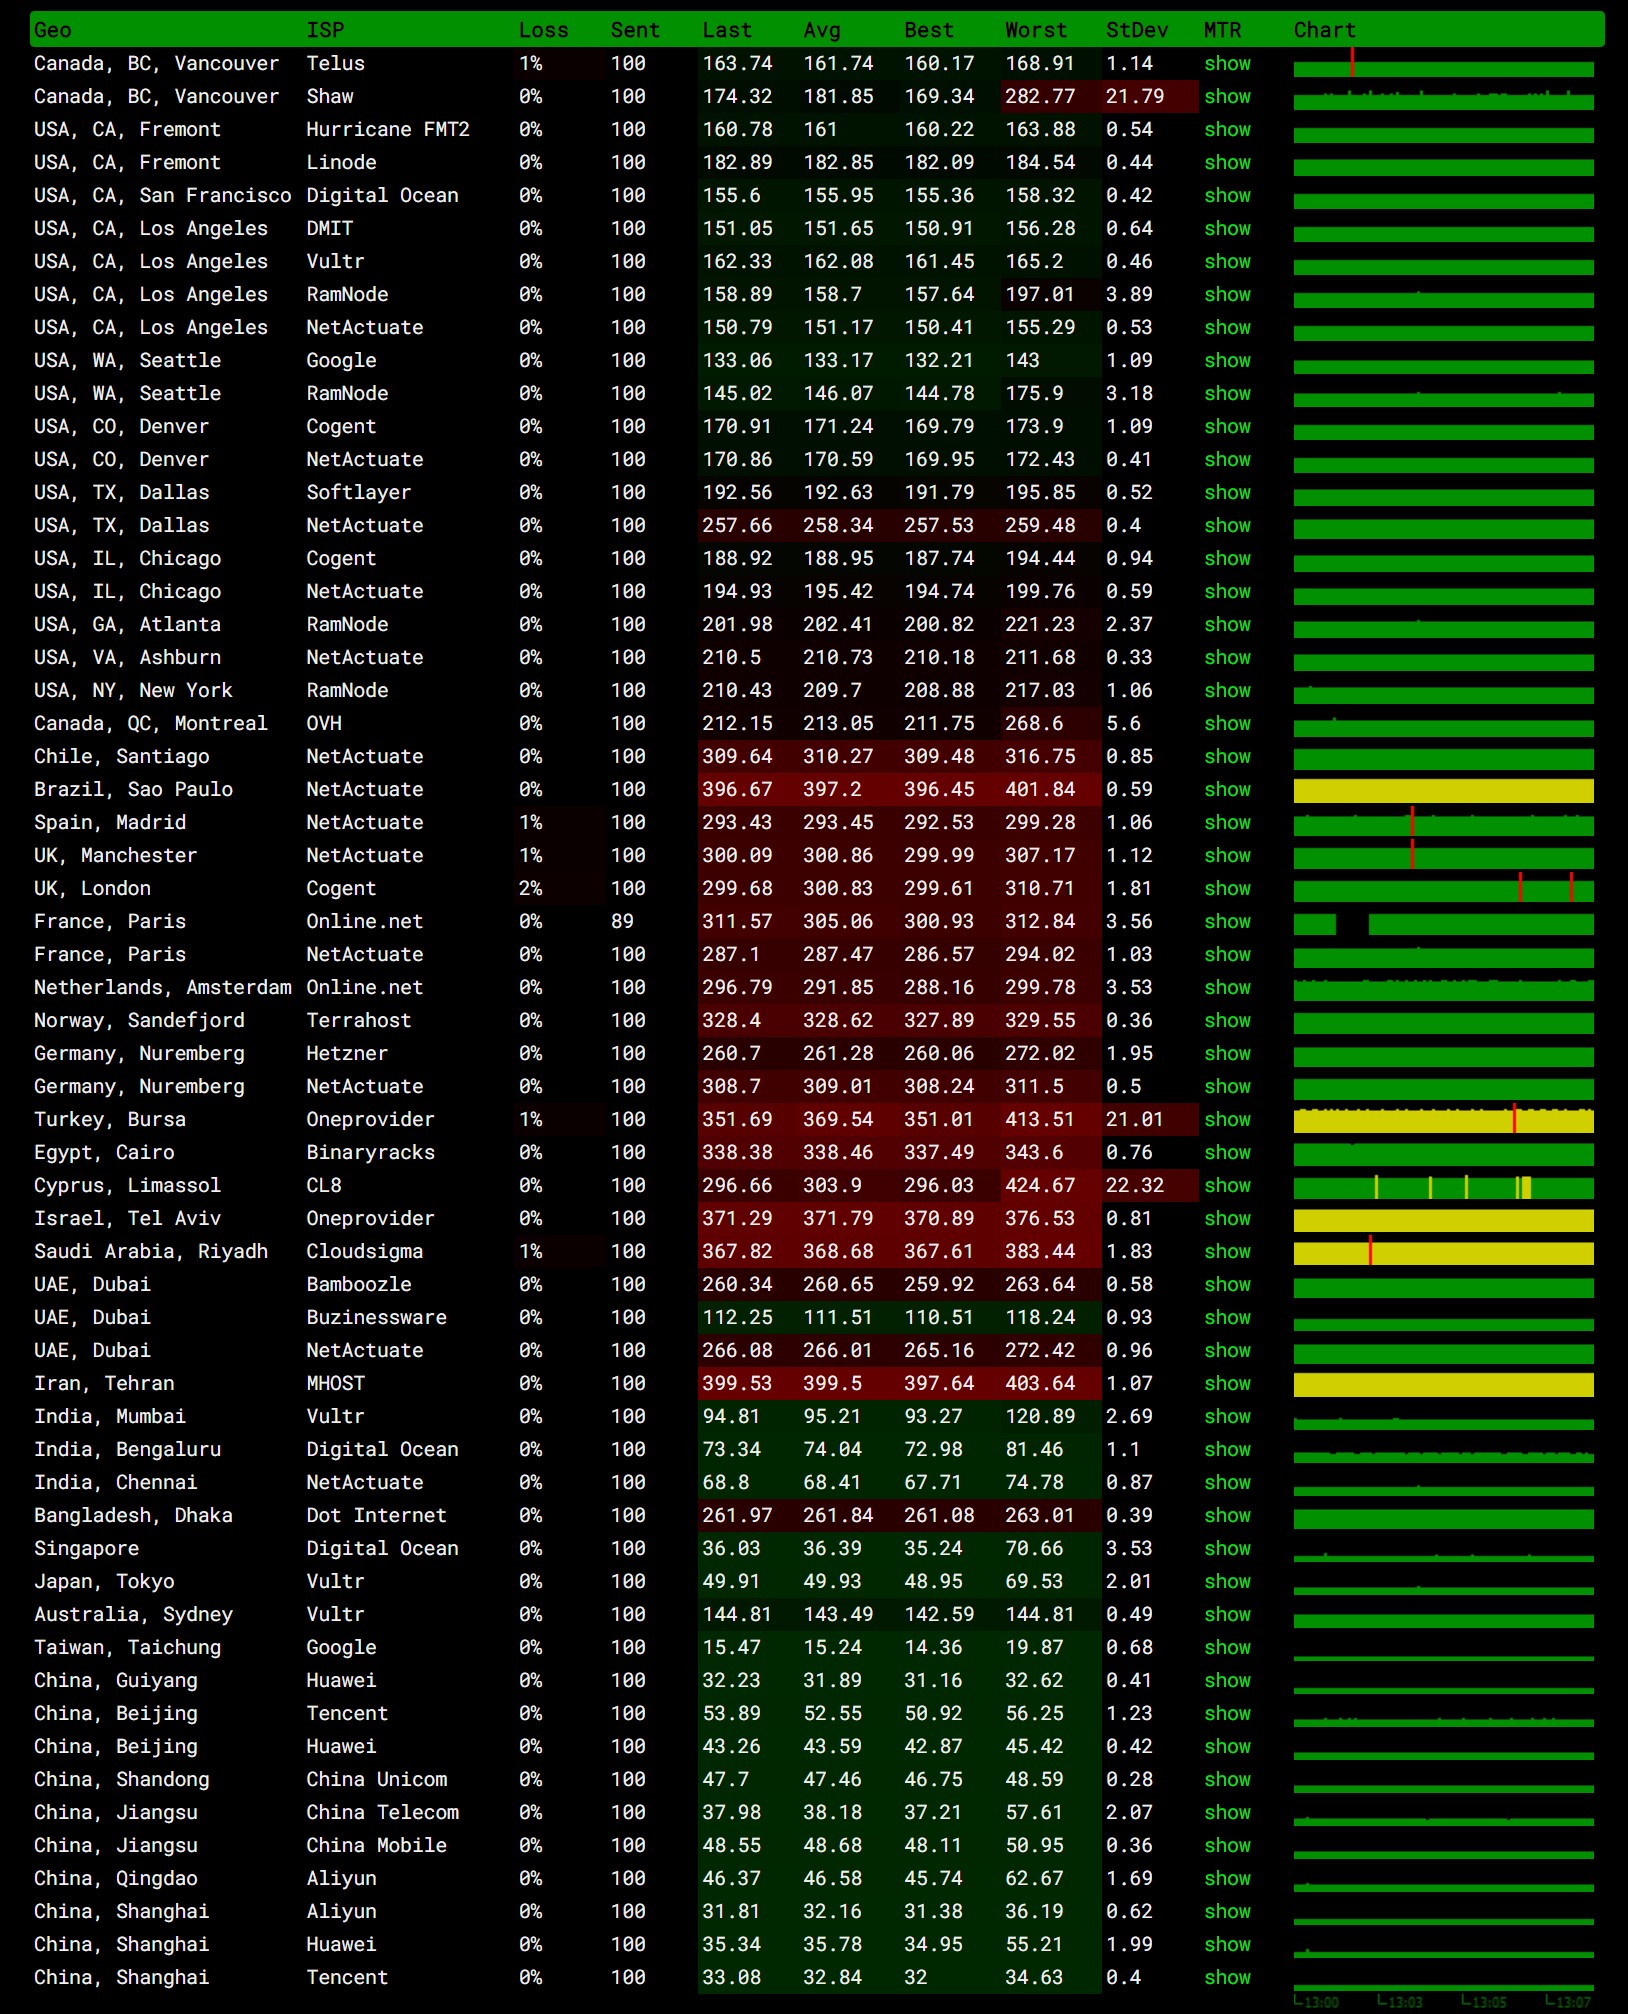Click the Last column header
Image resolution: width=1628 pixels, height=2014 pixels.
point(727,30)
